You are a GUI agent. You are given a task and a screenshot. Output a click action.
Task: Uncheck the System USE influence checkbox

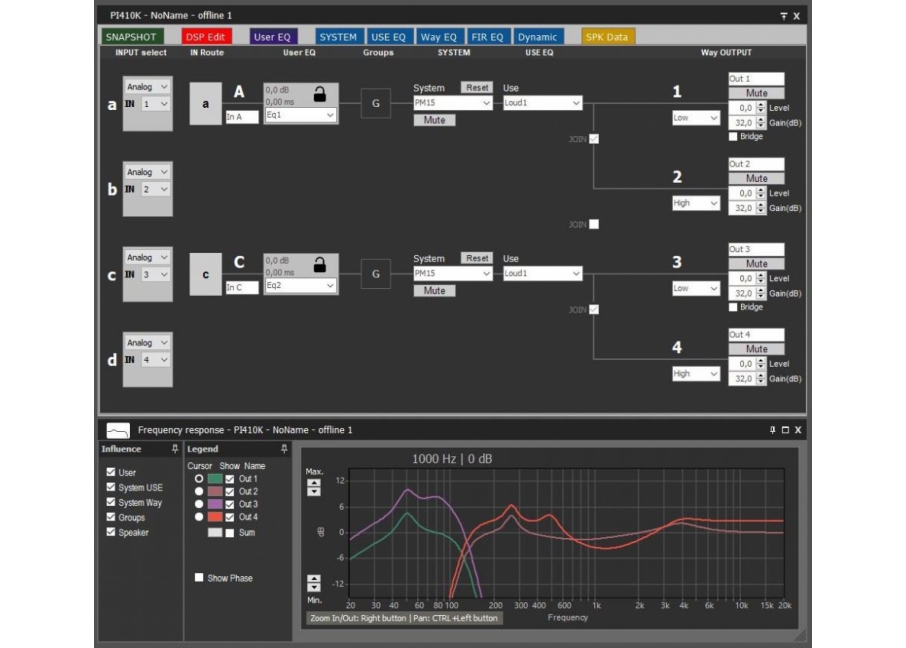(x=111, y=488)
